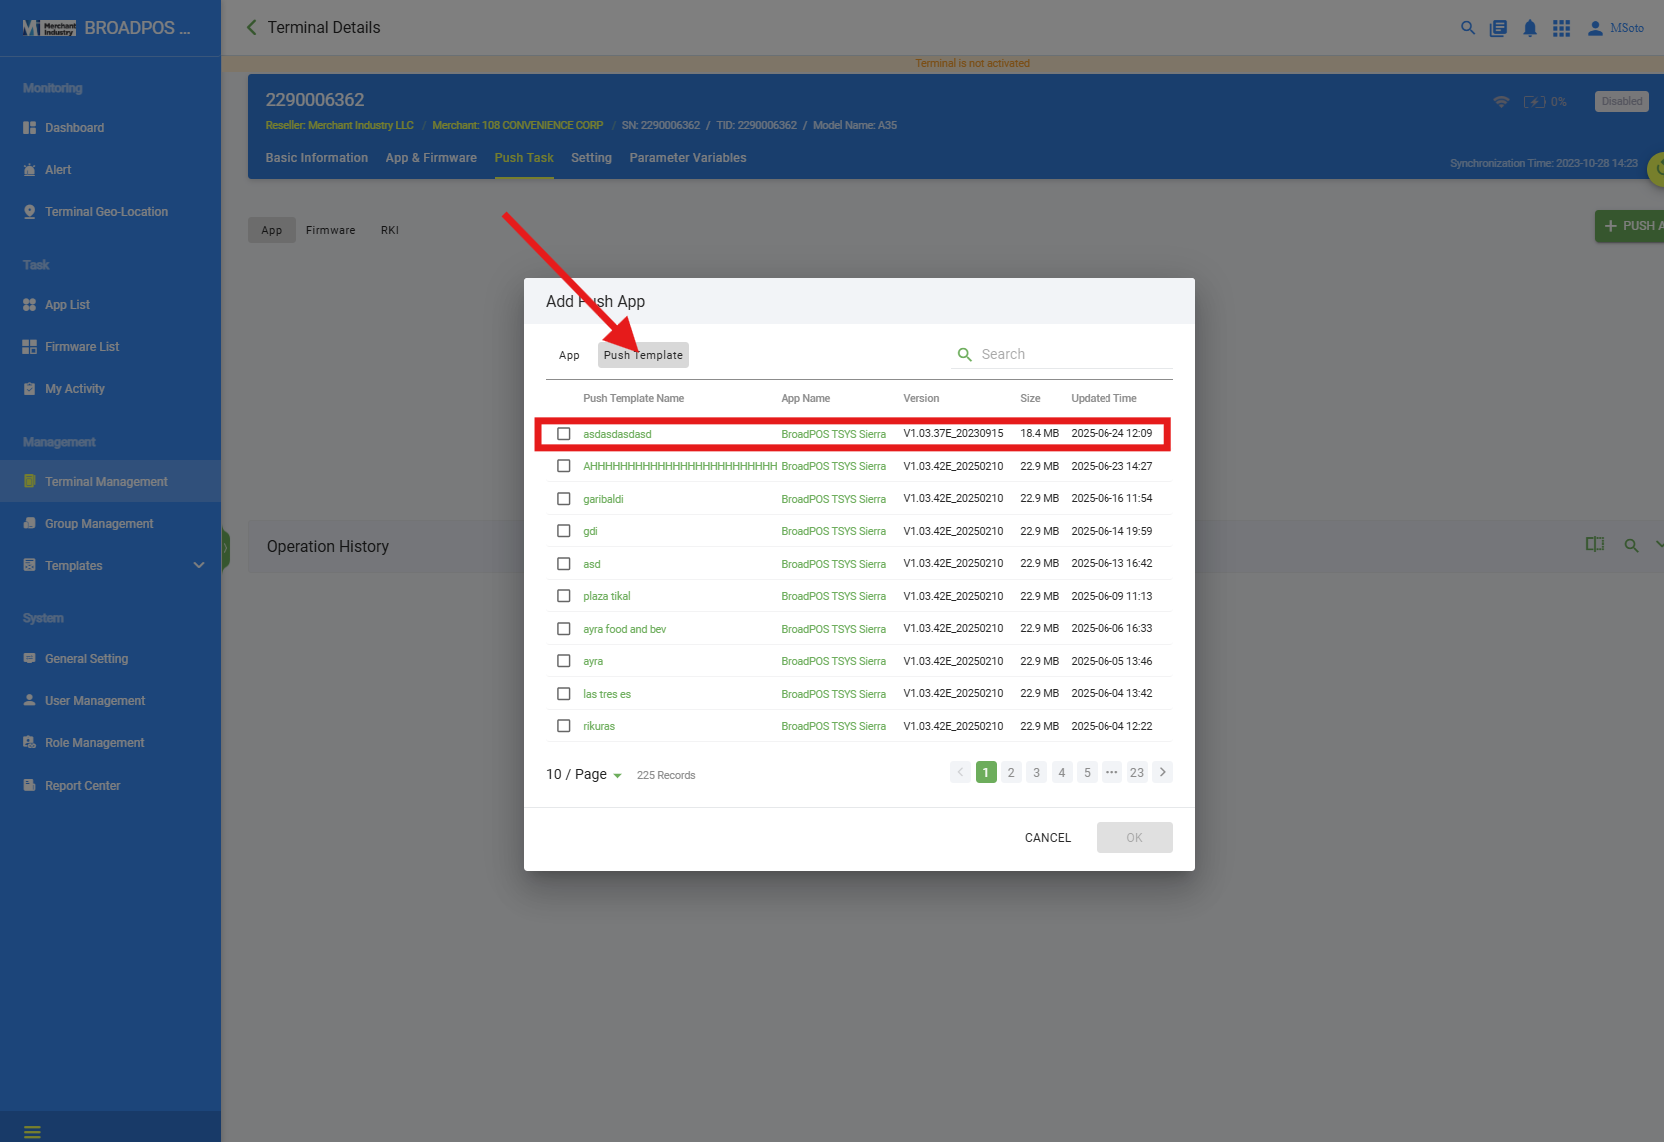
Task: Go back using the Terminal Details arrow
Action: click(252, 27)
